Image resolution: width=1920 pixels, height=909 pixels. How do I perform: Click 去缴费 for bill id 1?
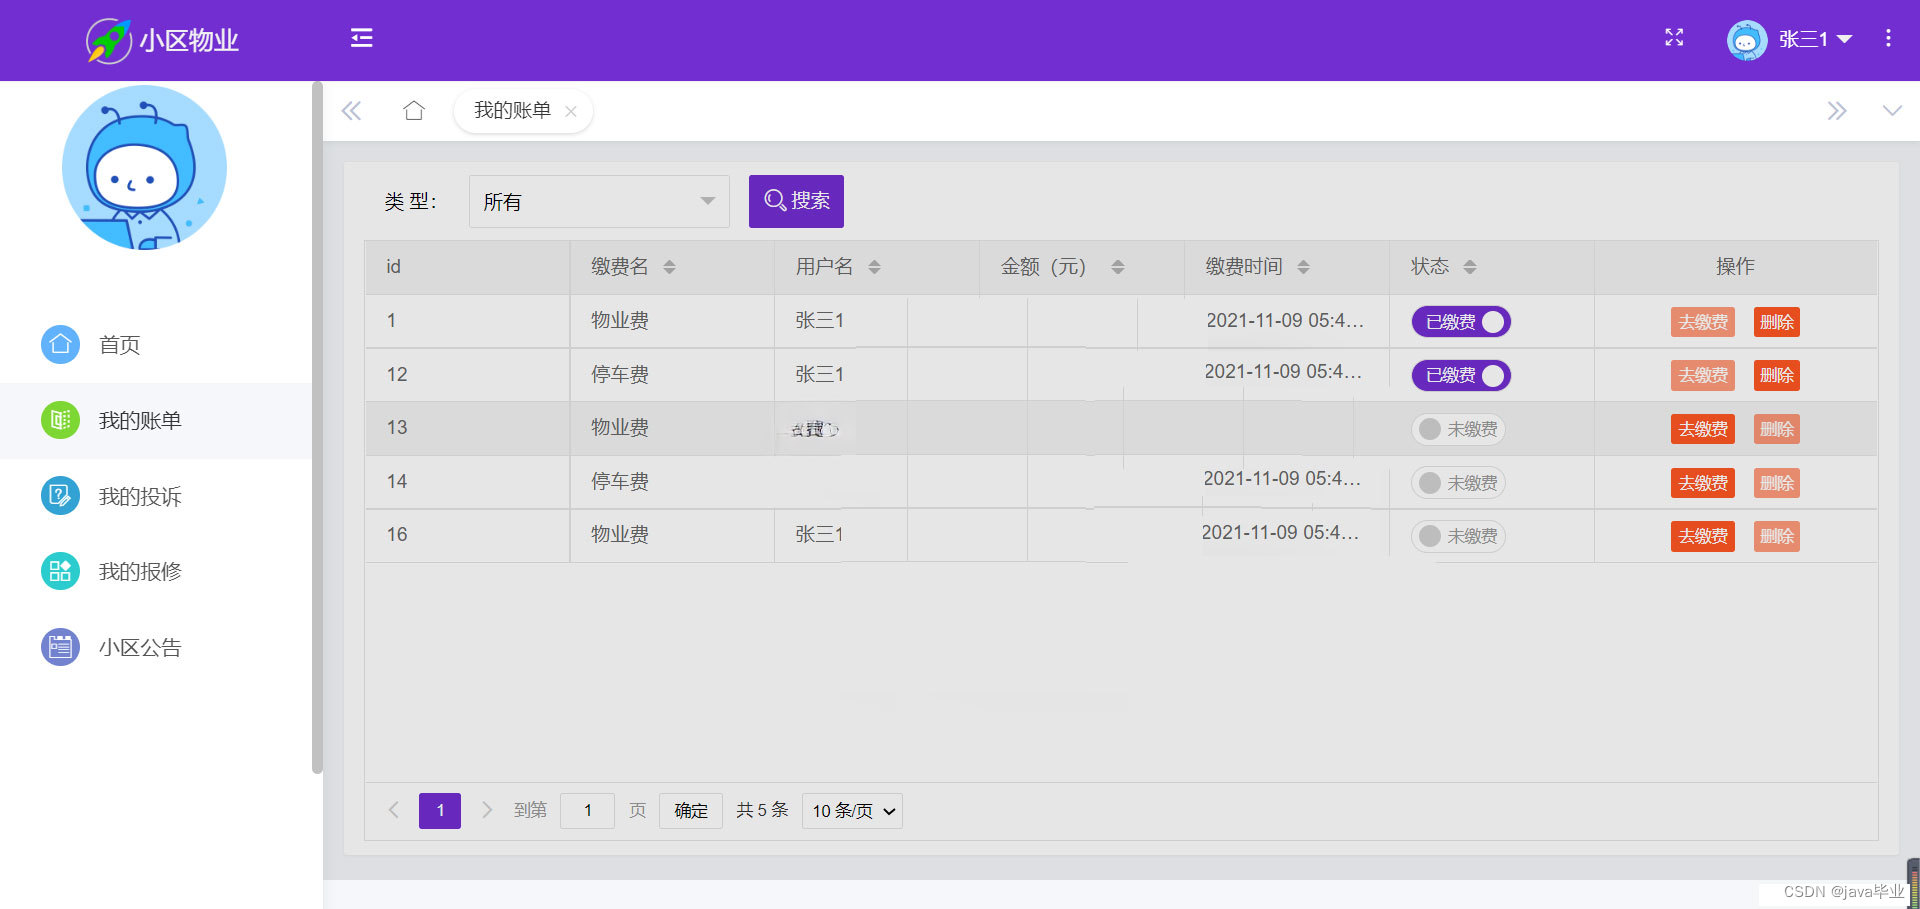click(x=1703, y=322)
